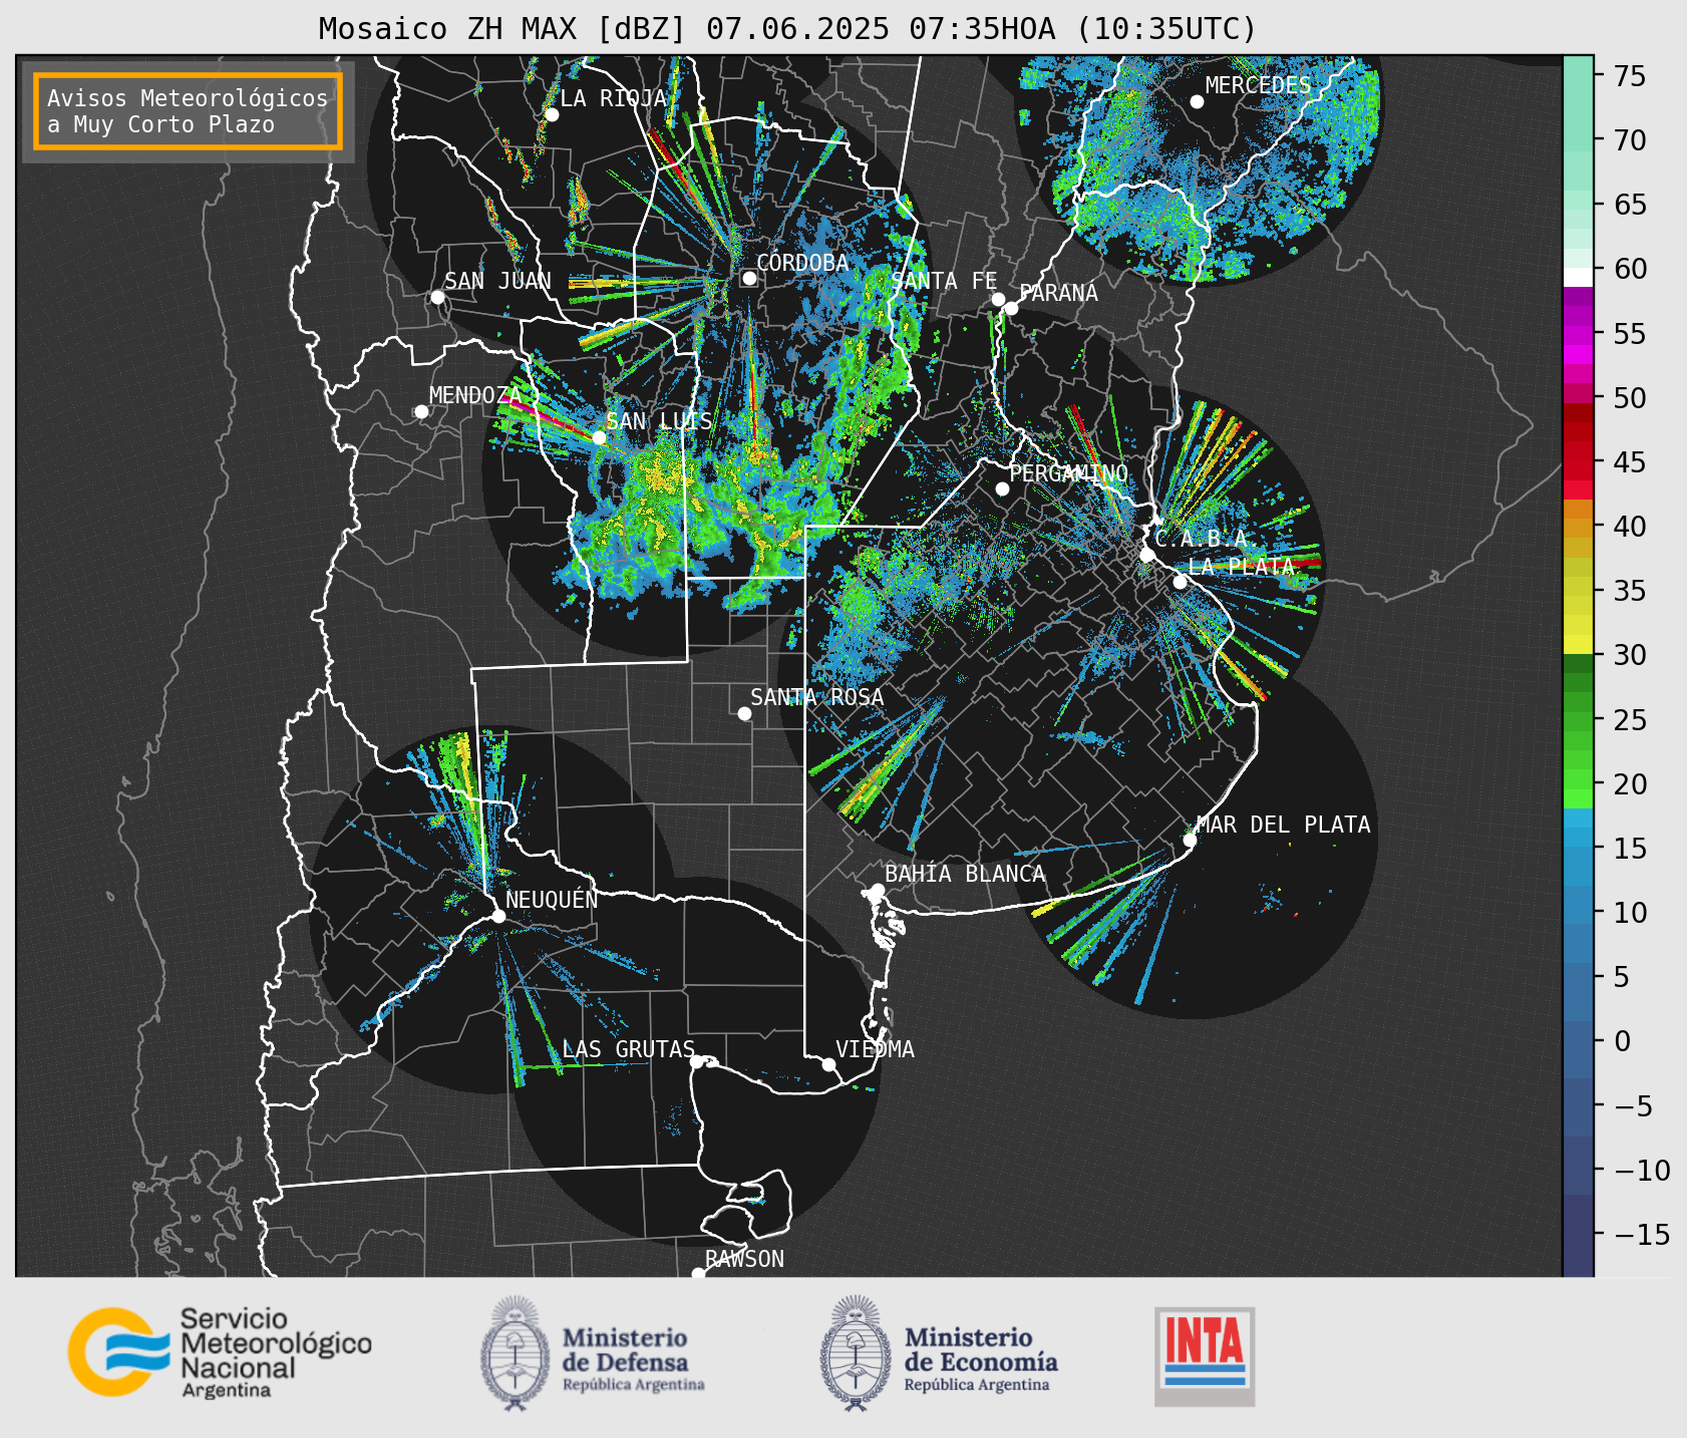Select the San Luis city marker
The width and height of the screenshot is (1687, 1438).
point(599,437)
